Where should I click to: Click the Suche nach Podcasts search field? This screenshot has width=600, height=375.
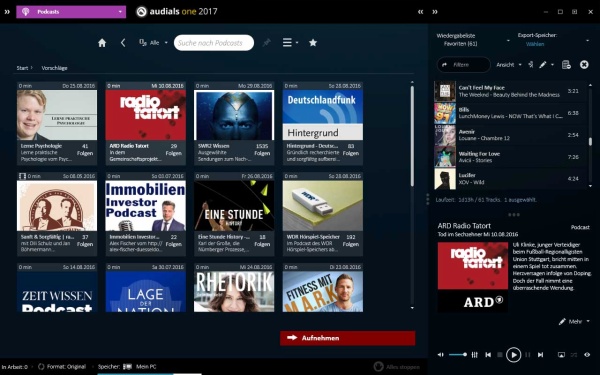click(x=214, y=43)
